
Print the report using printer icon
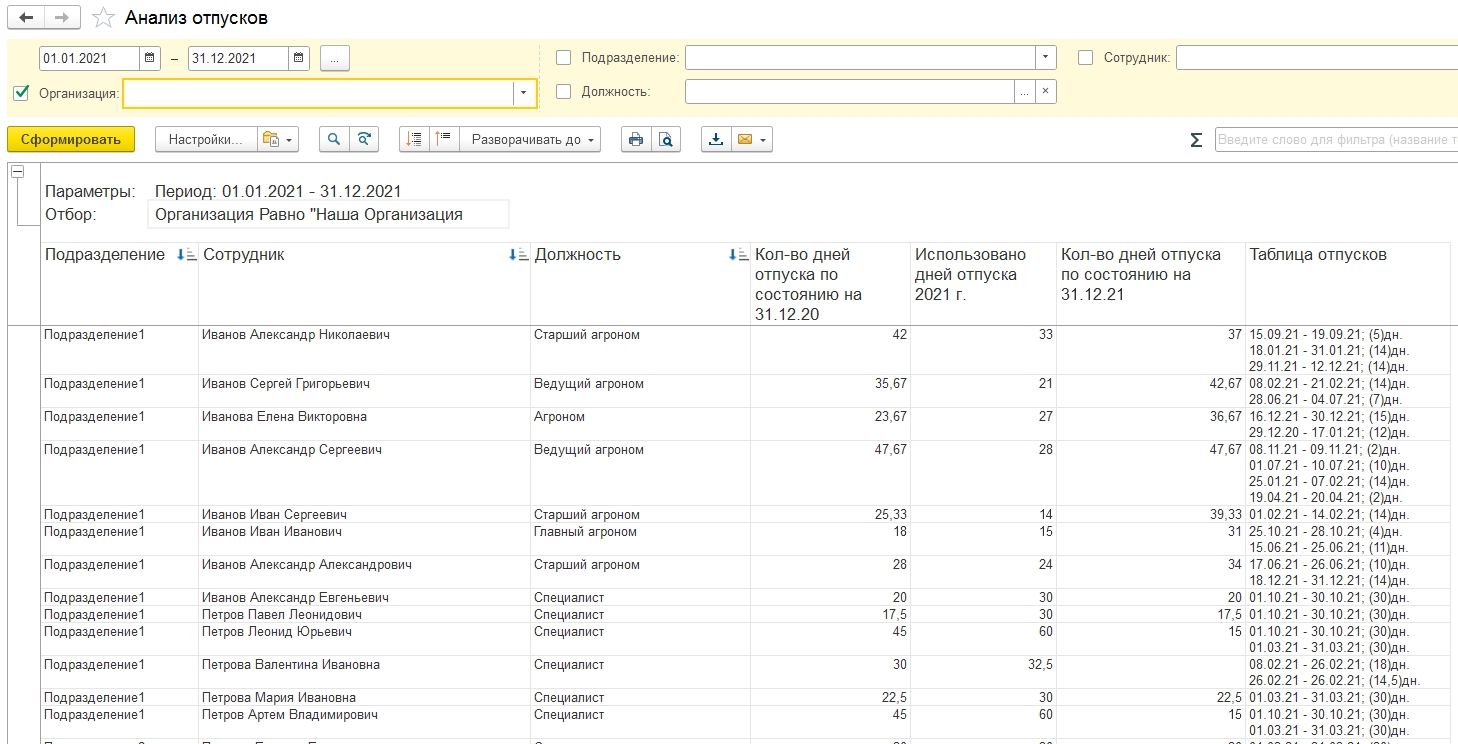pyautogui.click(x=634, y=140)
